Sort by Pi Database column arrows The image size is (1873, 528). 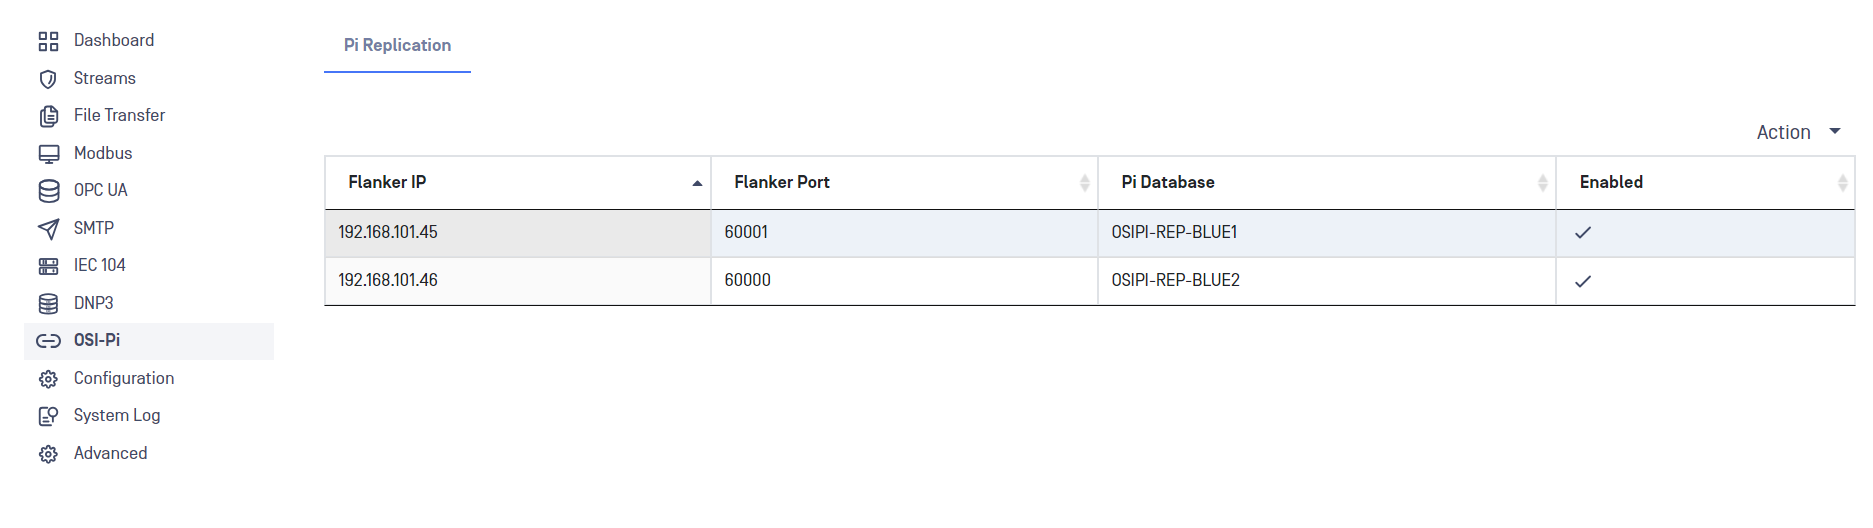(x=1543, y=182)
